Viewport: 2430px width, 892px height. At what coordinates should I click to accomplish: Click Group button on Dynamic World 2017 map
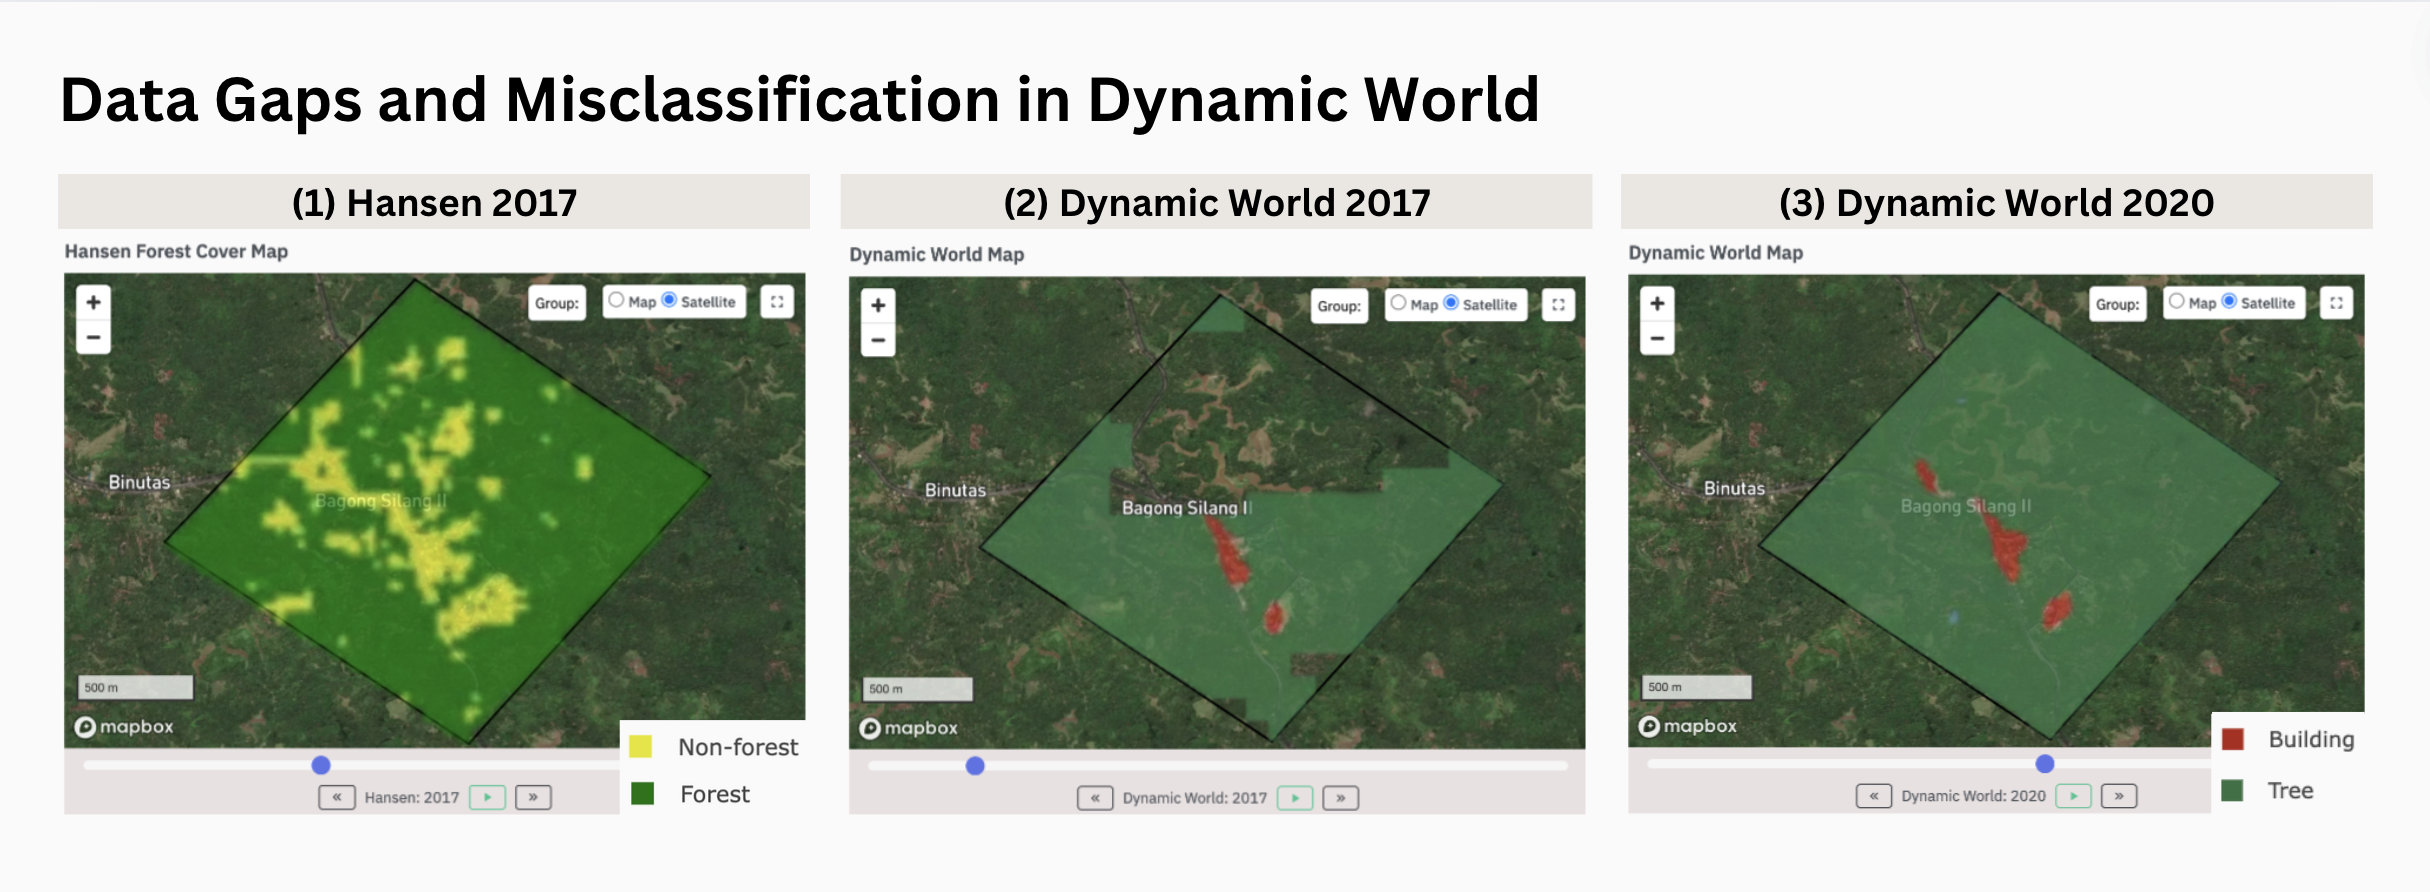(x=1339, y=306)
